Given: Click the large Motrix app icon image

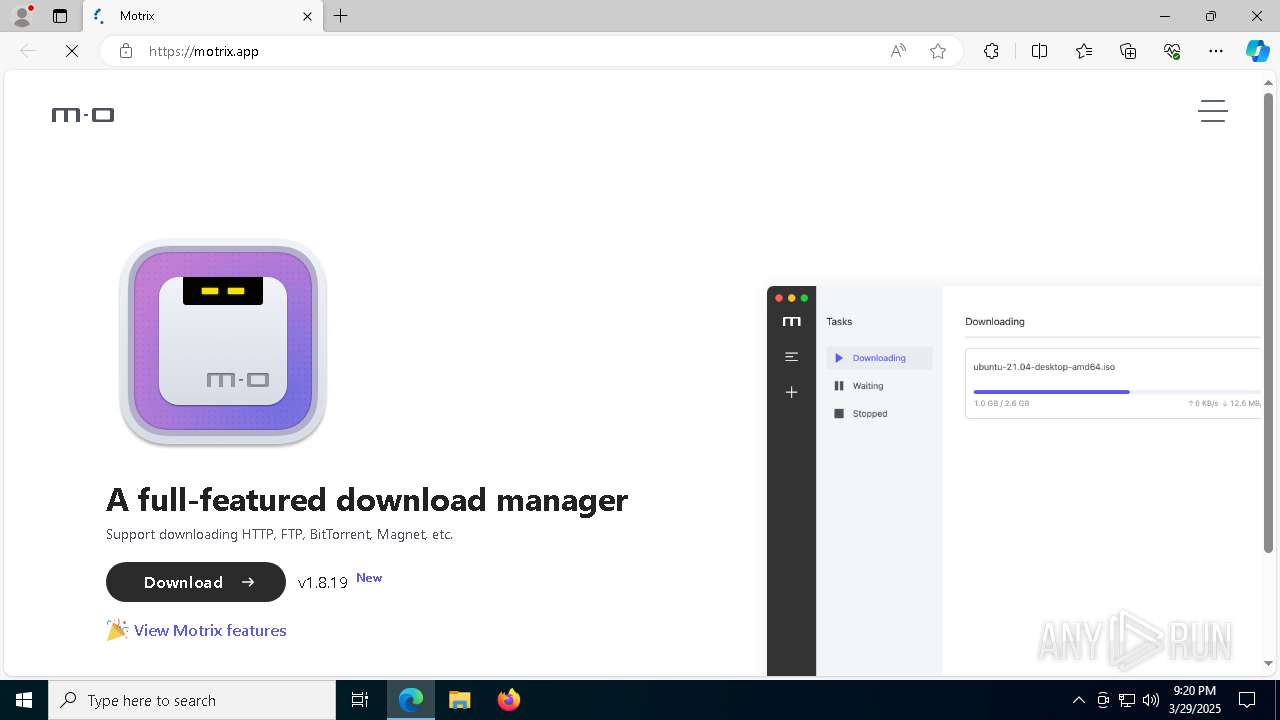Looking at the screenshot, I should 223,343.
